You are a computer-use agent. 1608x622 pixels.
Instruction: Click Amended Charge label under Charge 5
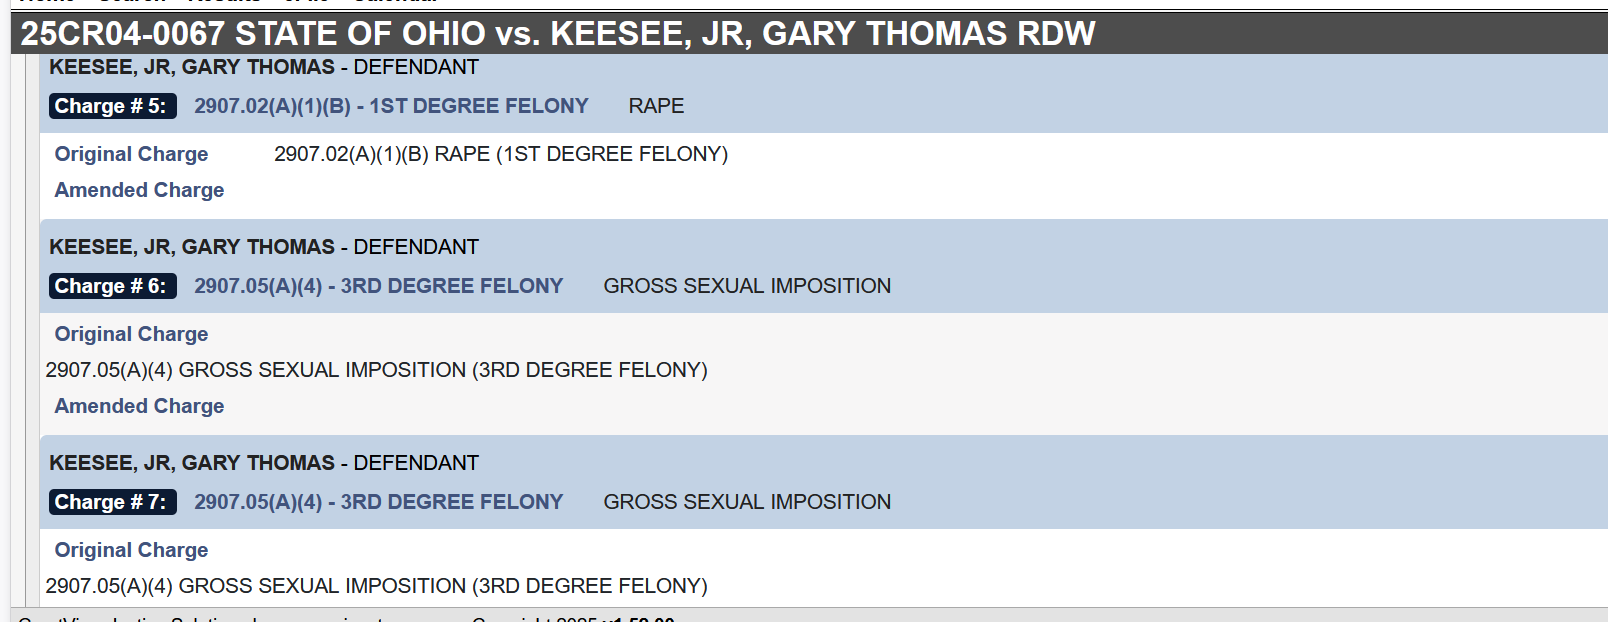click(139, 190)
